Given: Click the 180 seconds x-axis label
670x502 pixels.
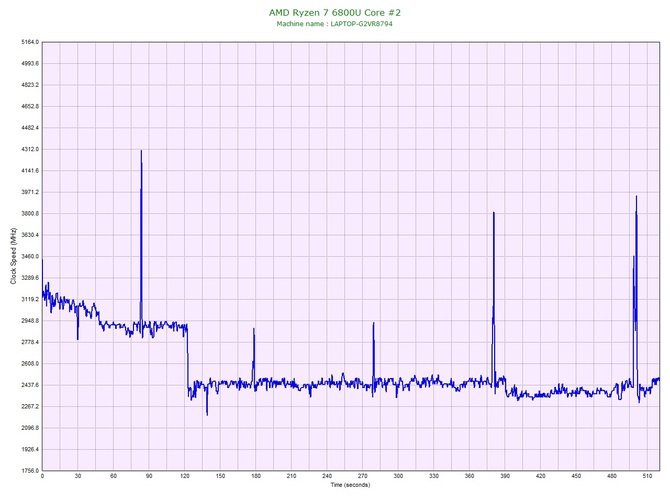Looking at the screenshot, I should coord(256,476).
